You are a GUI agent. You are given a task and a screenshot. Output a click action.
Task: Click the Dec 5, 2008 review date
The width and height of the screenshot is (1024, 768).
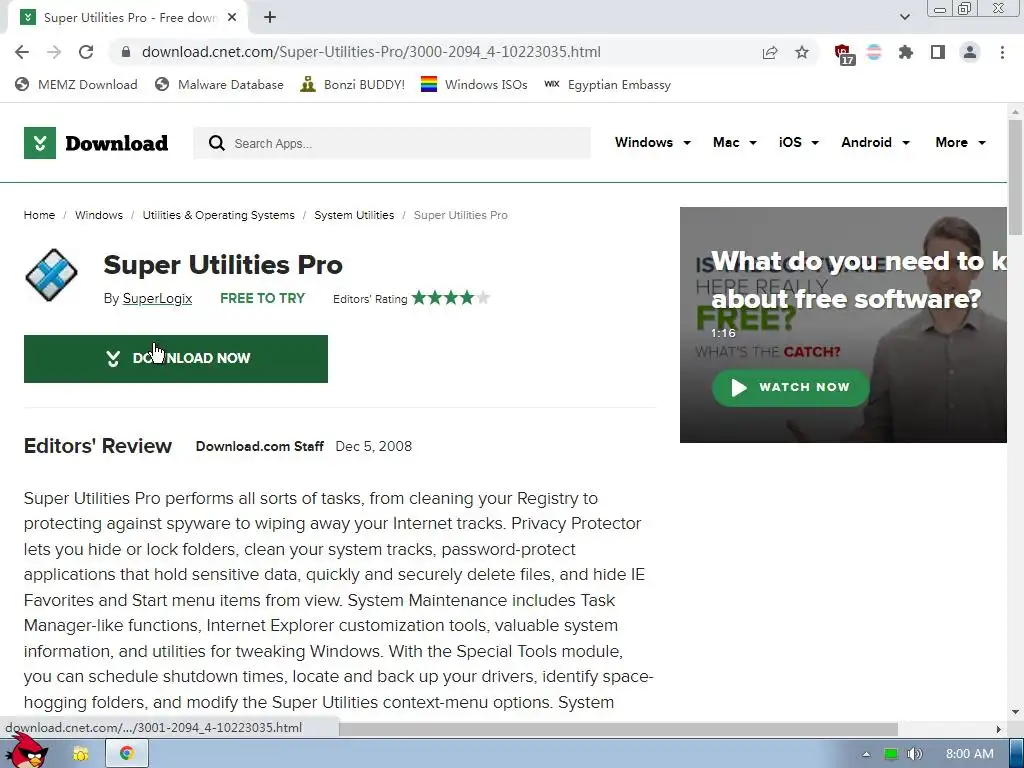(374, 446)
